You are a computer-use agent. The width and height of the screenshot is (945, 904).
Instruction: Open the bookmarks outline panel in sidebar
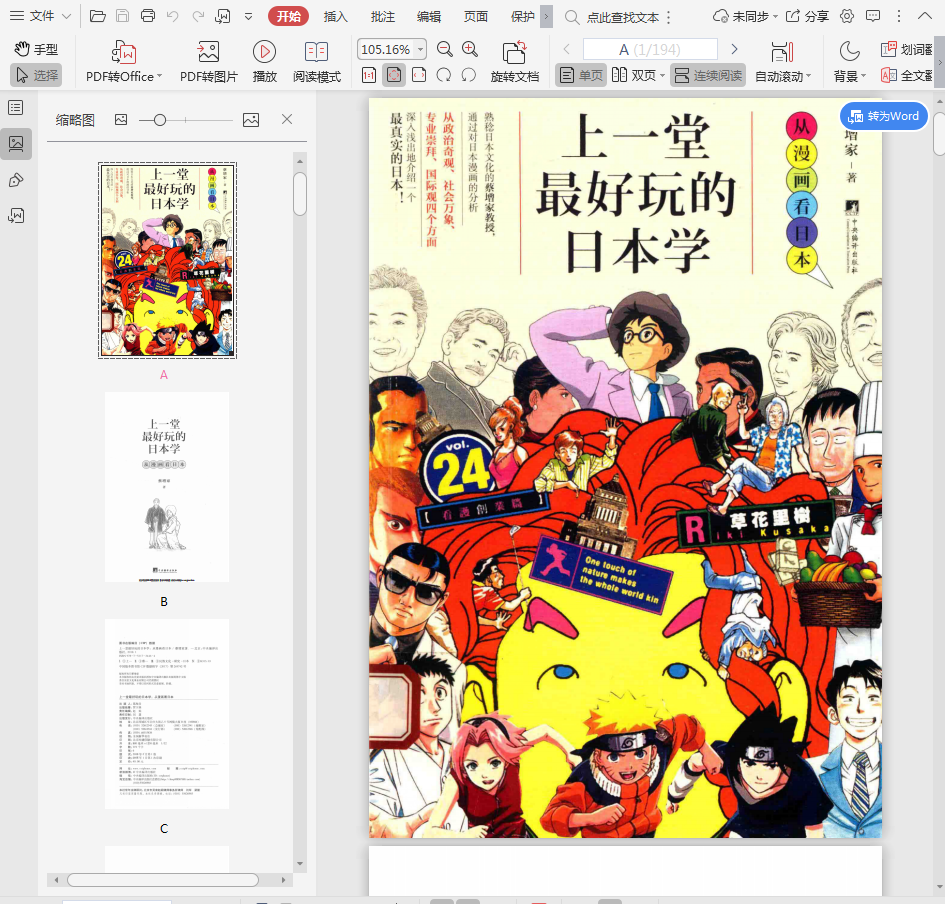16,107
